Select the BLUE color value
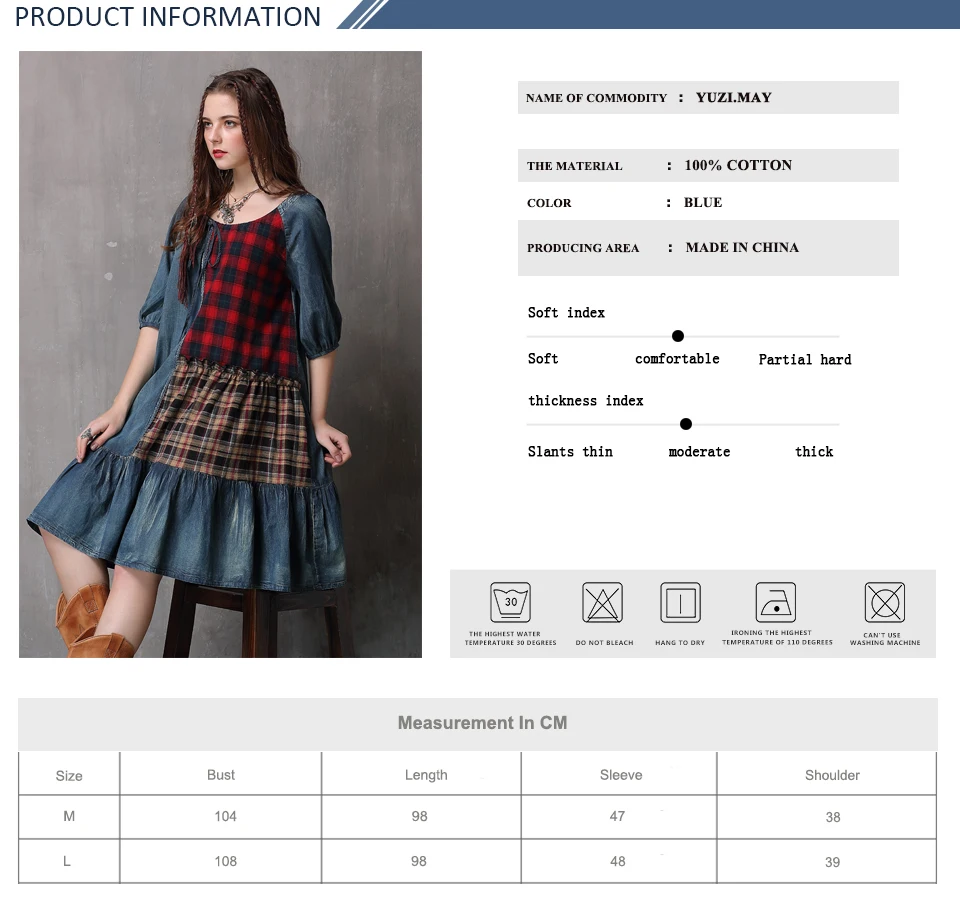The image size is (960, 918). (703, 203)
